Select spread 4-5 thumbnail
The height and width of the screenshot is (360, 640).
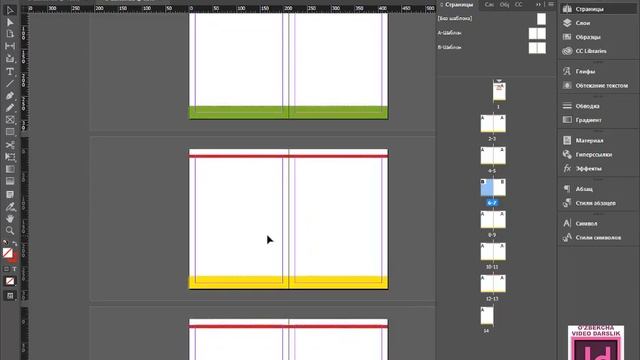493,156
